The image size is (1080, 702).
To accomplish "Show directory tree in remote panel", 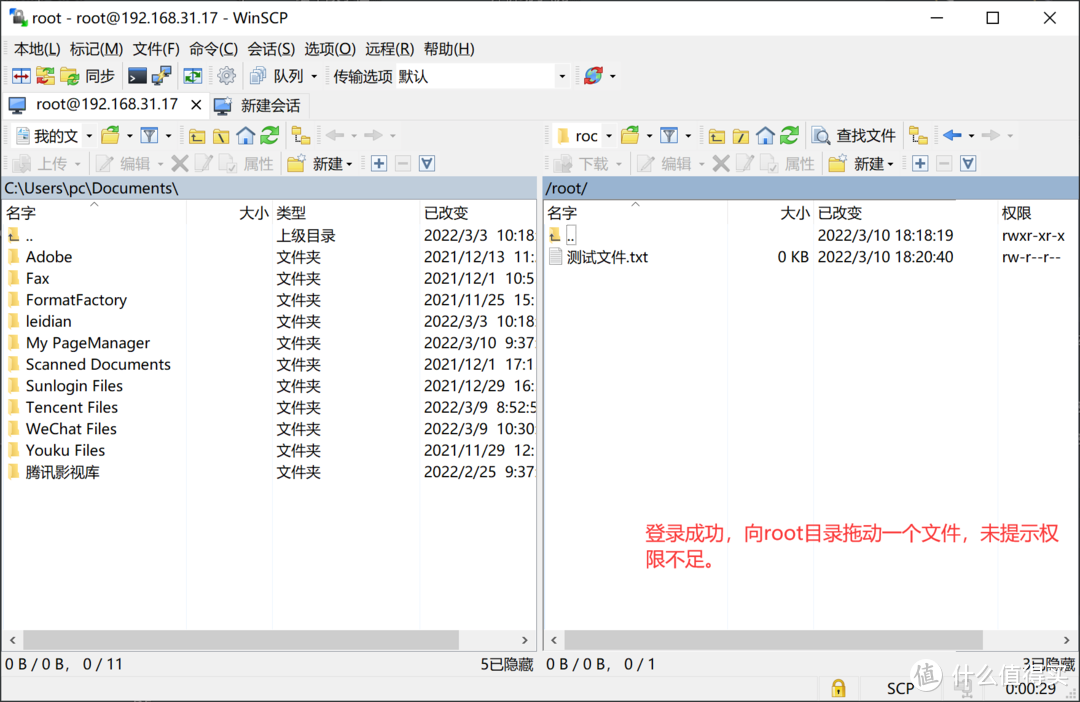I will coord(918,136).
